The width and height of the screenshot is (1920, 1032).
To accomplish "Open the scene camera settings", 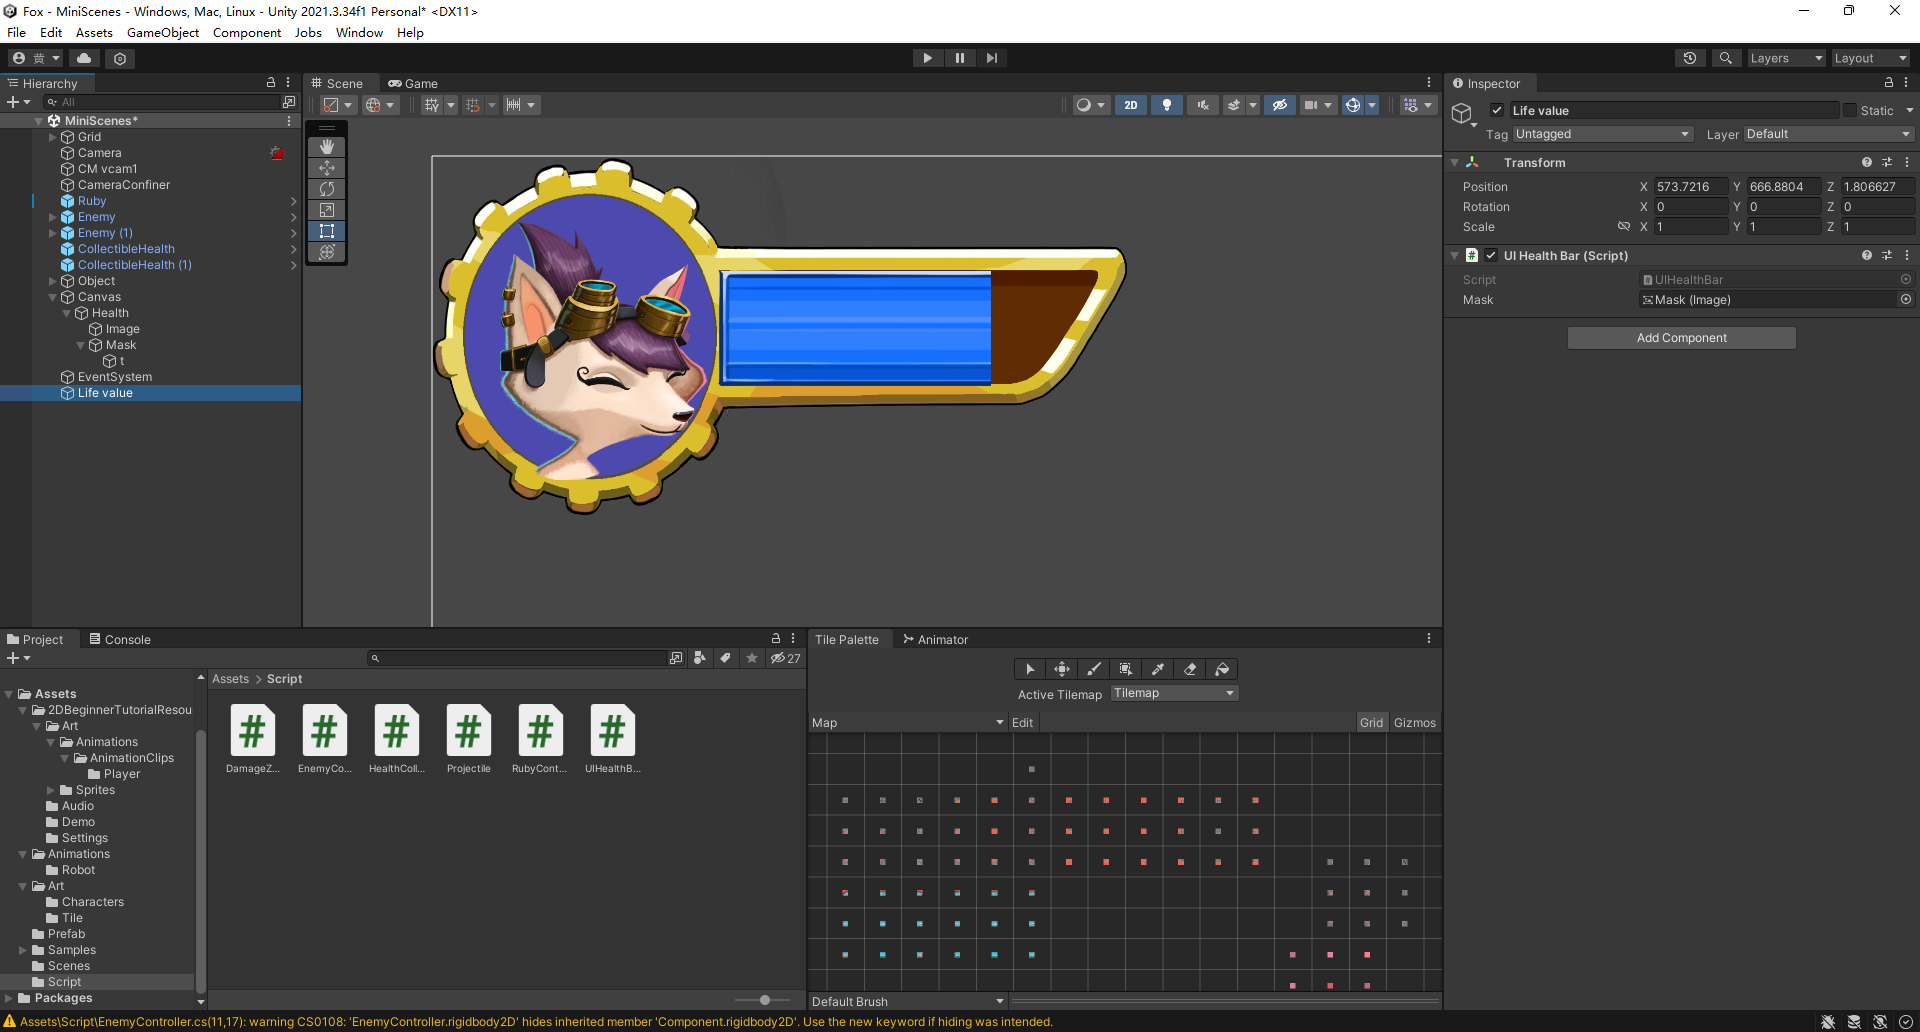I will [1317, 105].
